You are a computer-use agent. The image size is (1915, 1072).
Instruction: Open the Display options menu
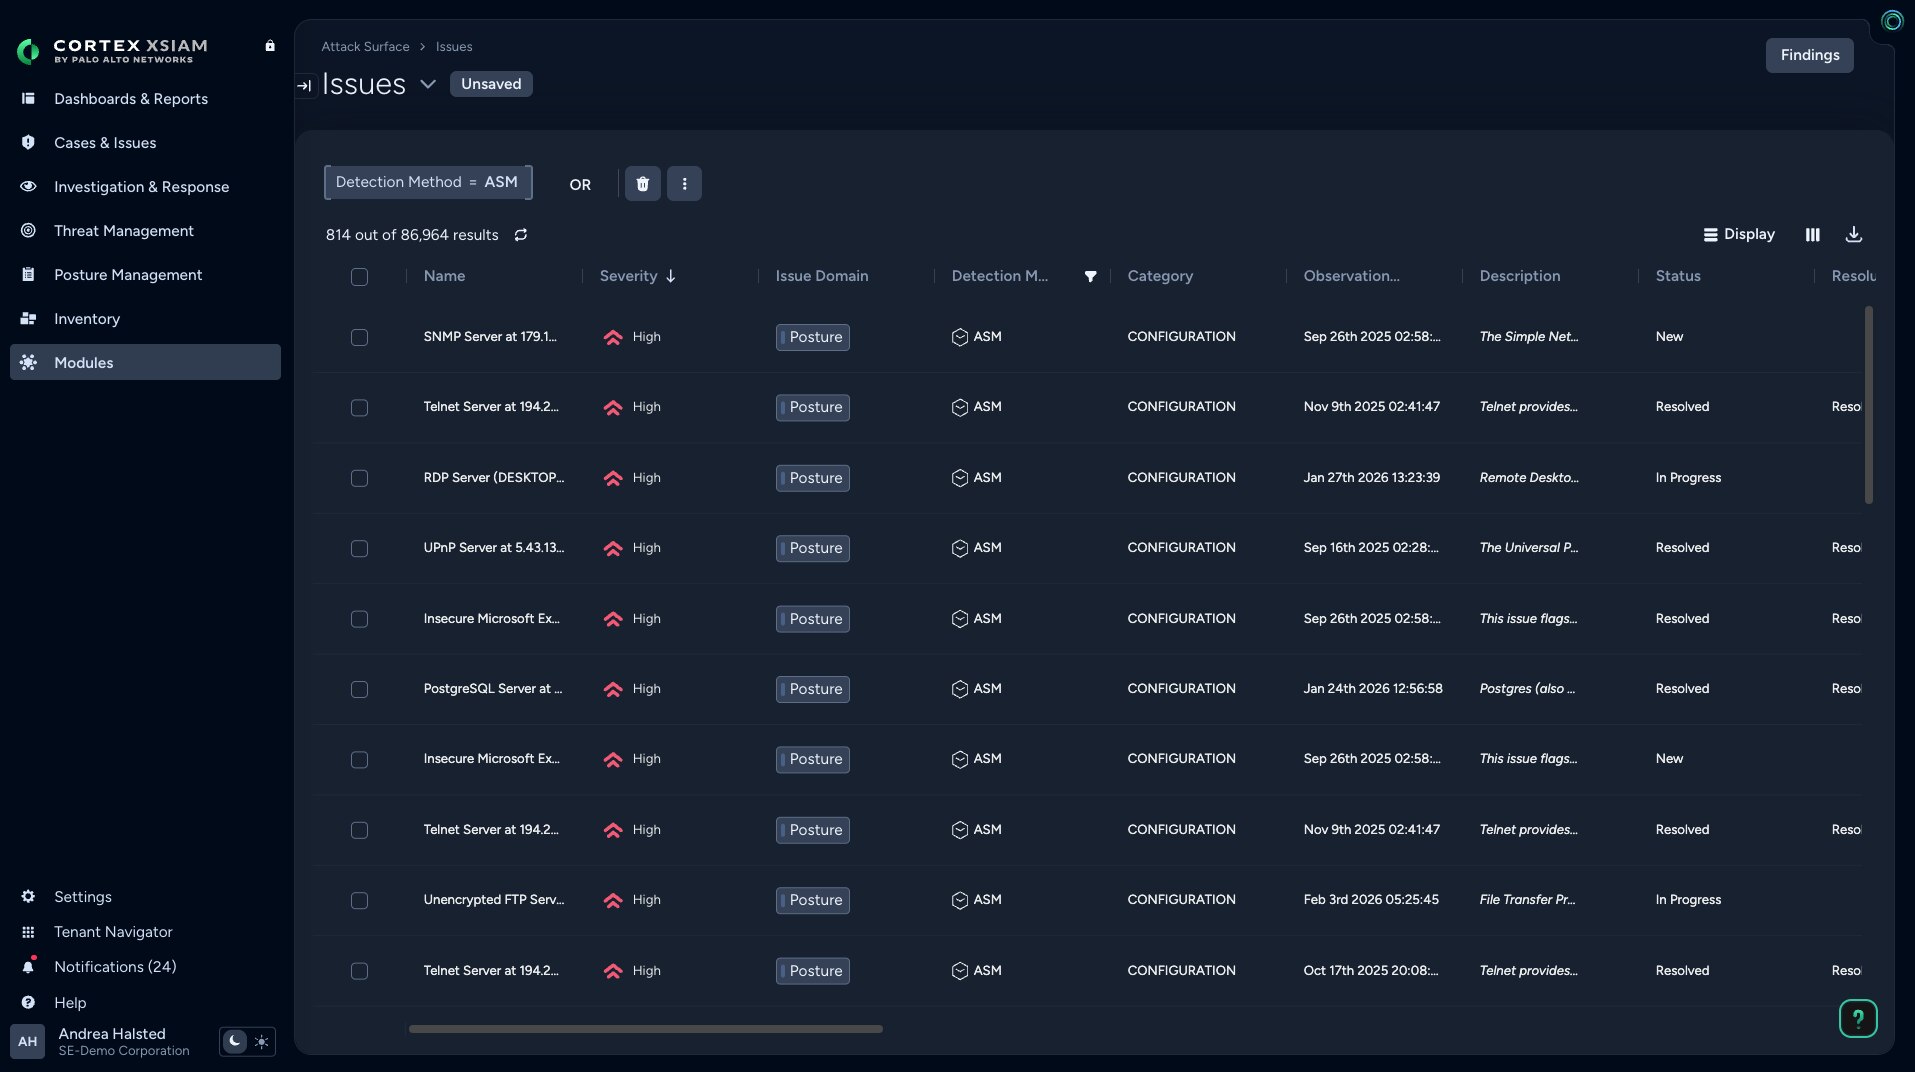tap(1738, 234)
